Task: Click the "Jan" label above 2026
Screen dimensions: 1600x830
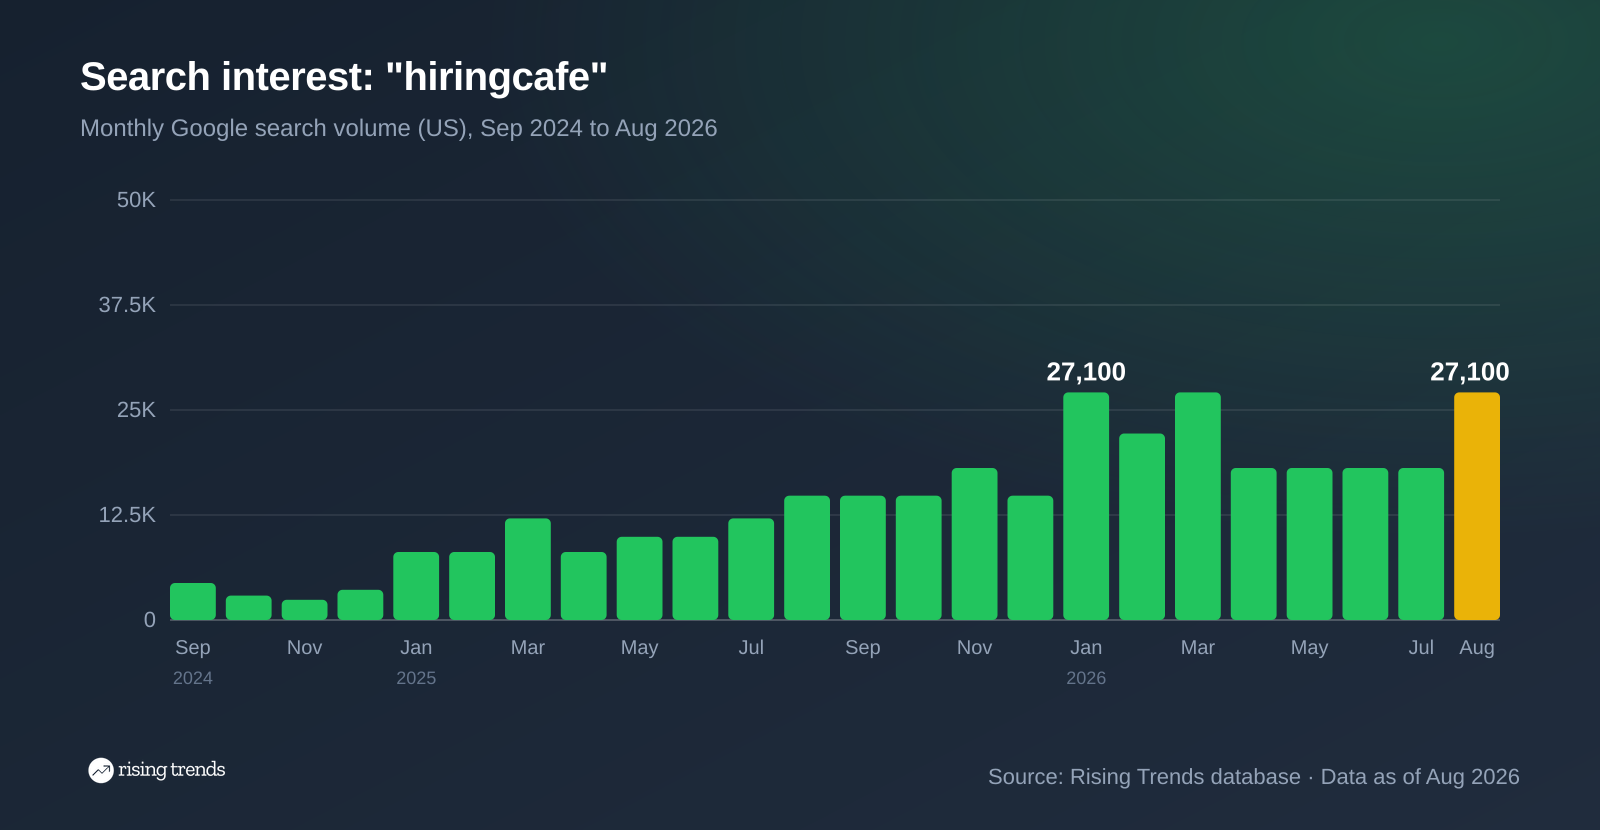Action: pyautogui.click(x=1086, y=647)
